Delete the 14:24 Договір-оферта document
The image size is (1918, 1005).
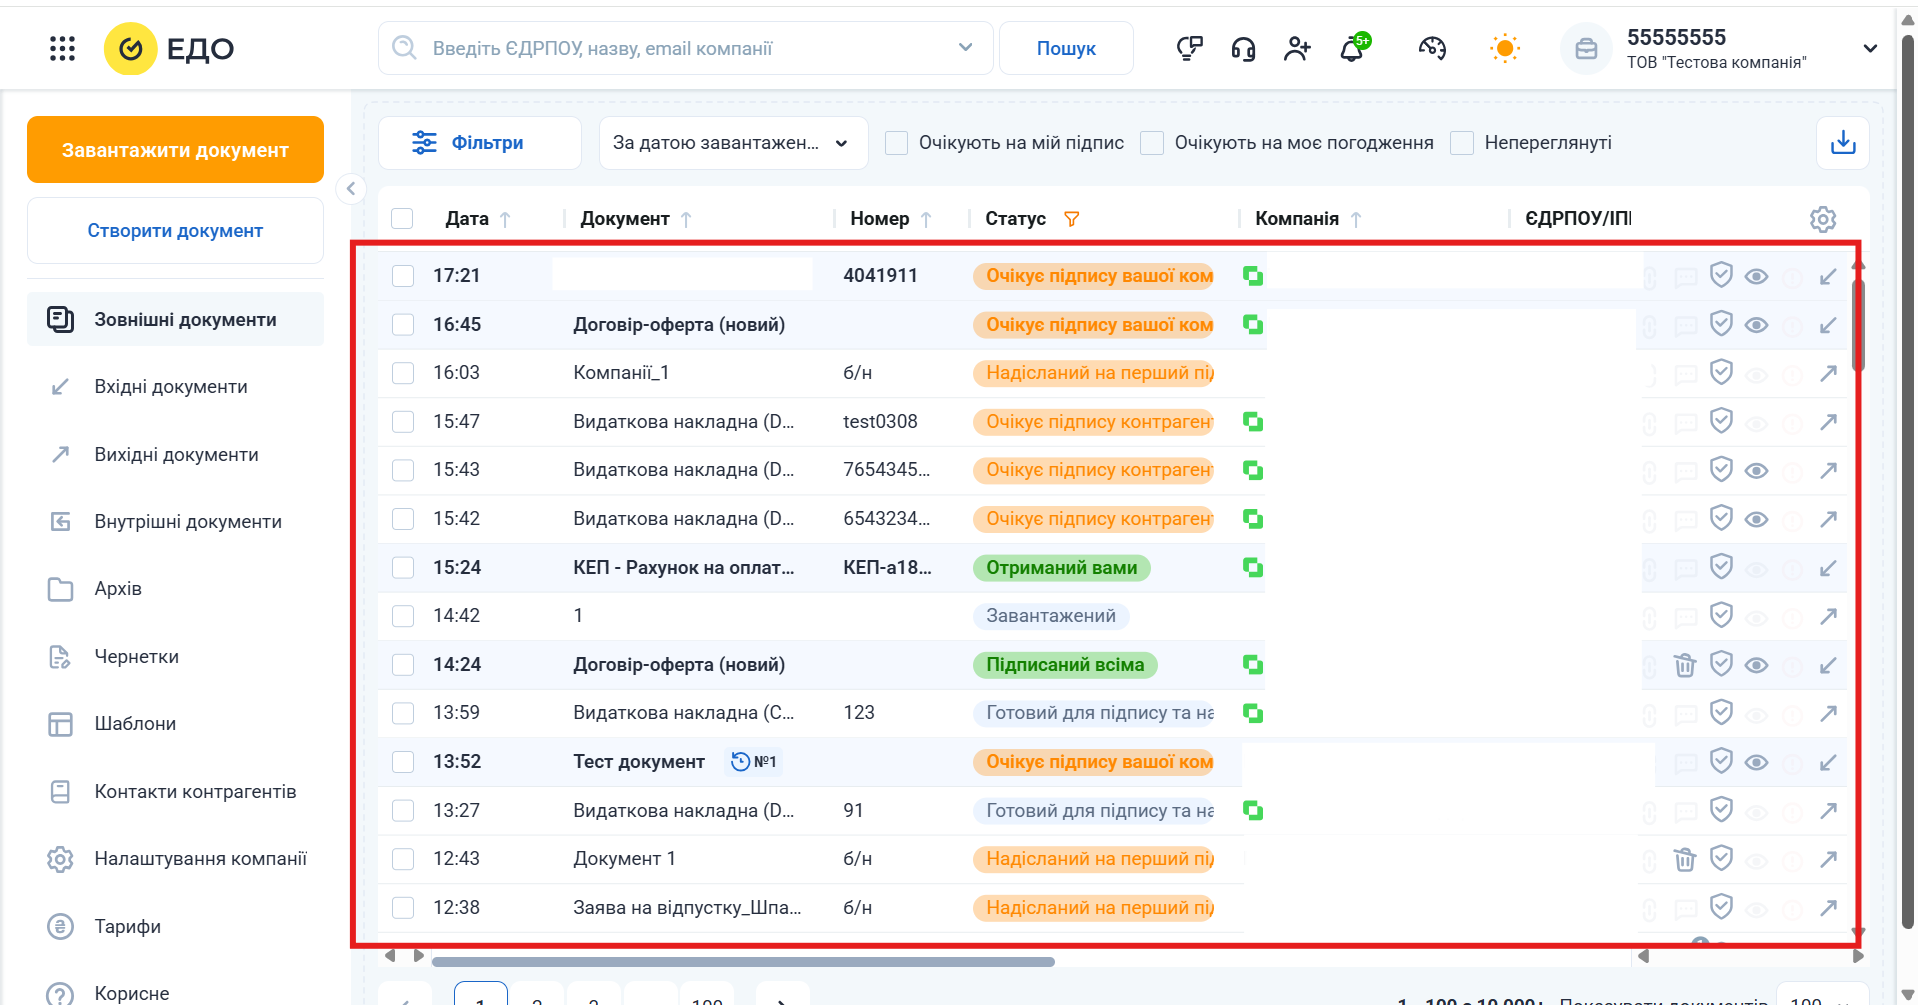pos(1685,665)
